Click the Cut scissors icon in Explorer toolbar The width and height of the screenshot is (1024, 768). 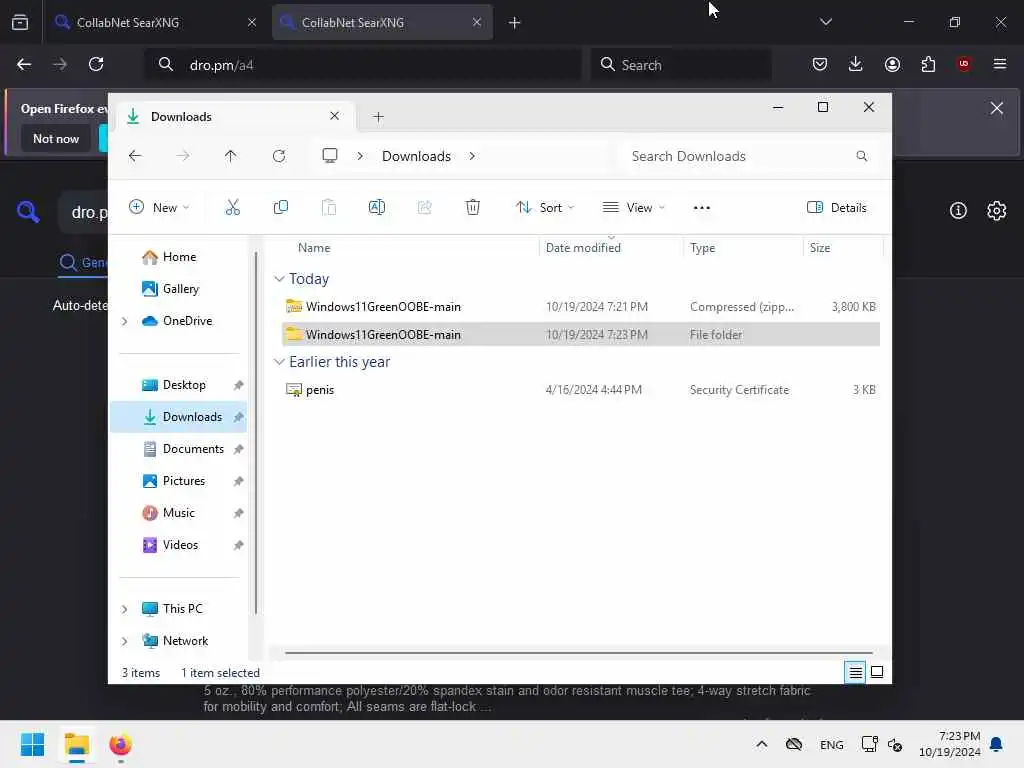[x=232, y=208]
